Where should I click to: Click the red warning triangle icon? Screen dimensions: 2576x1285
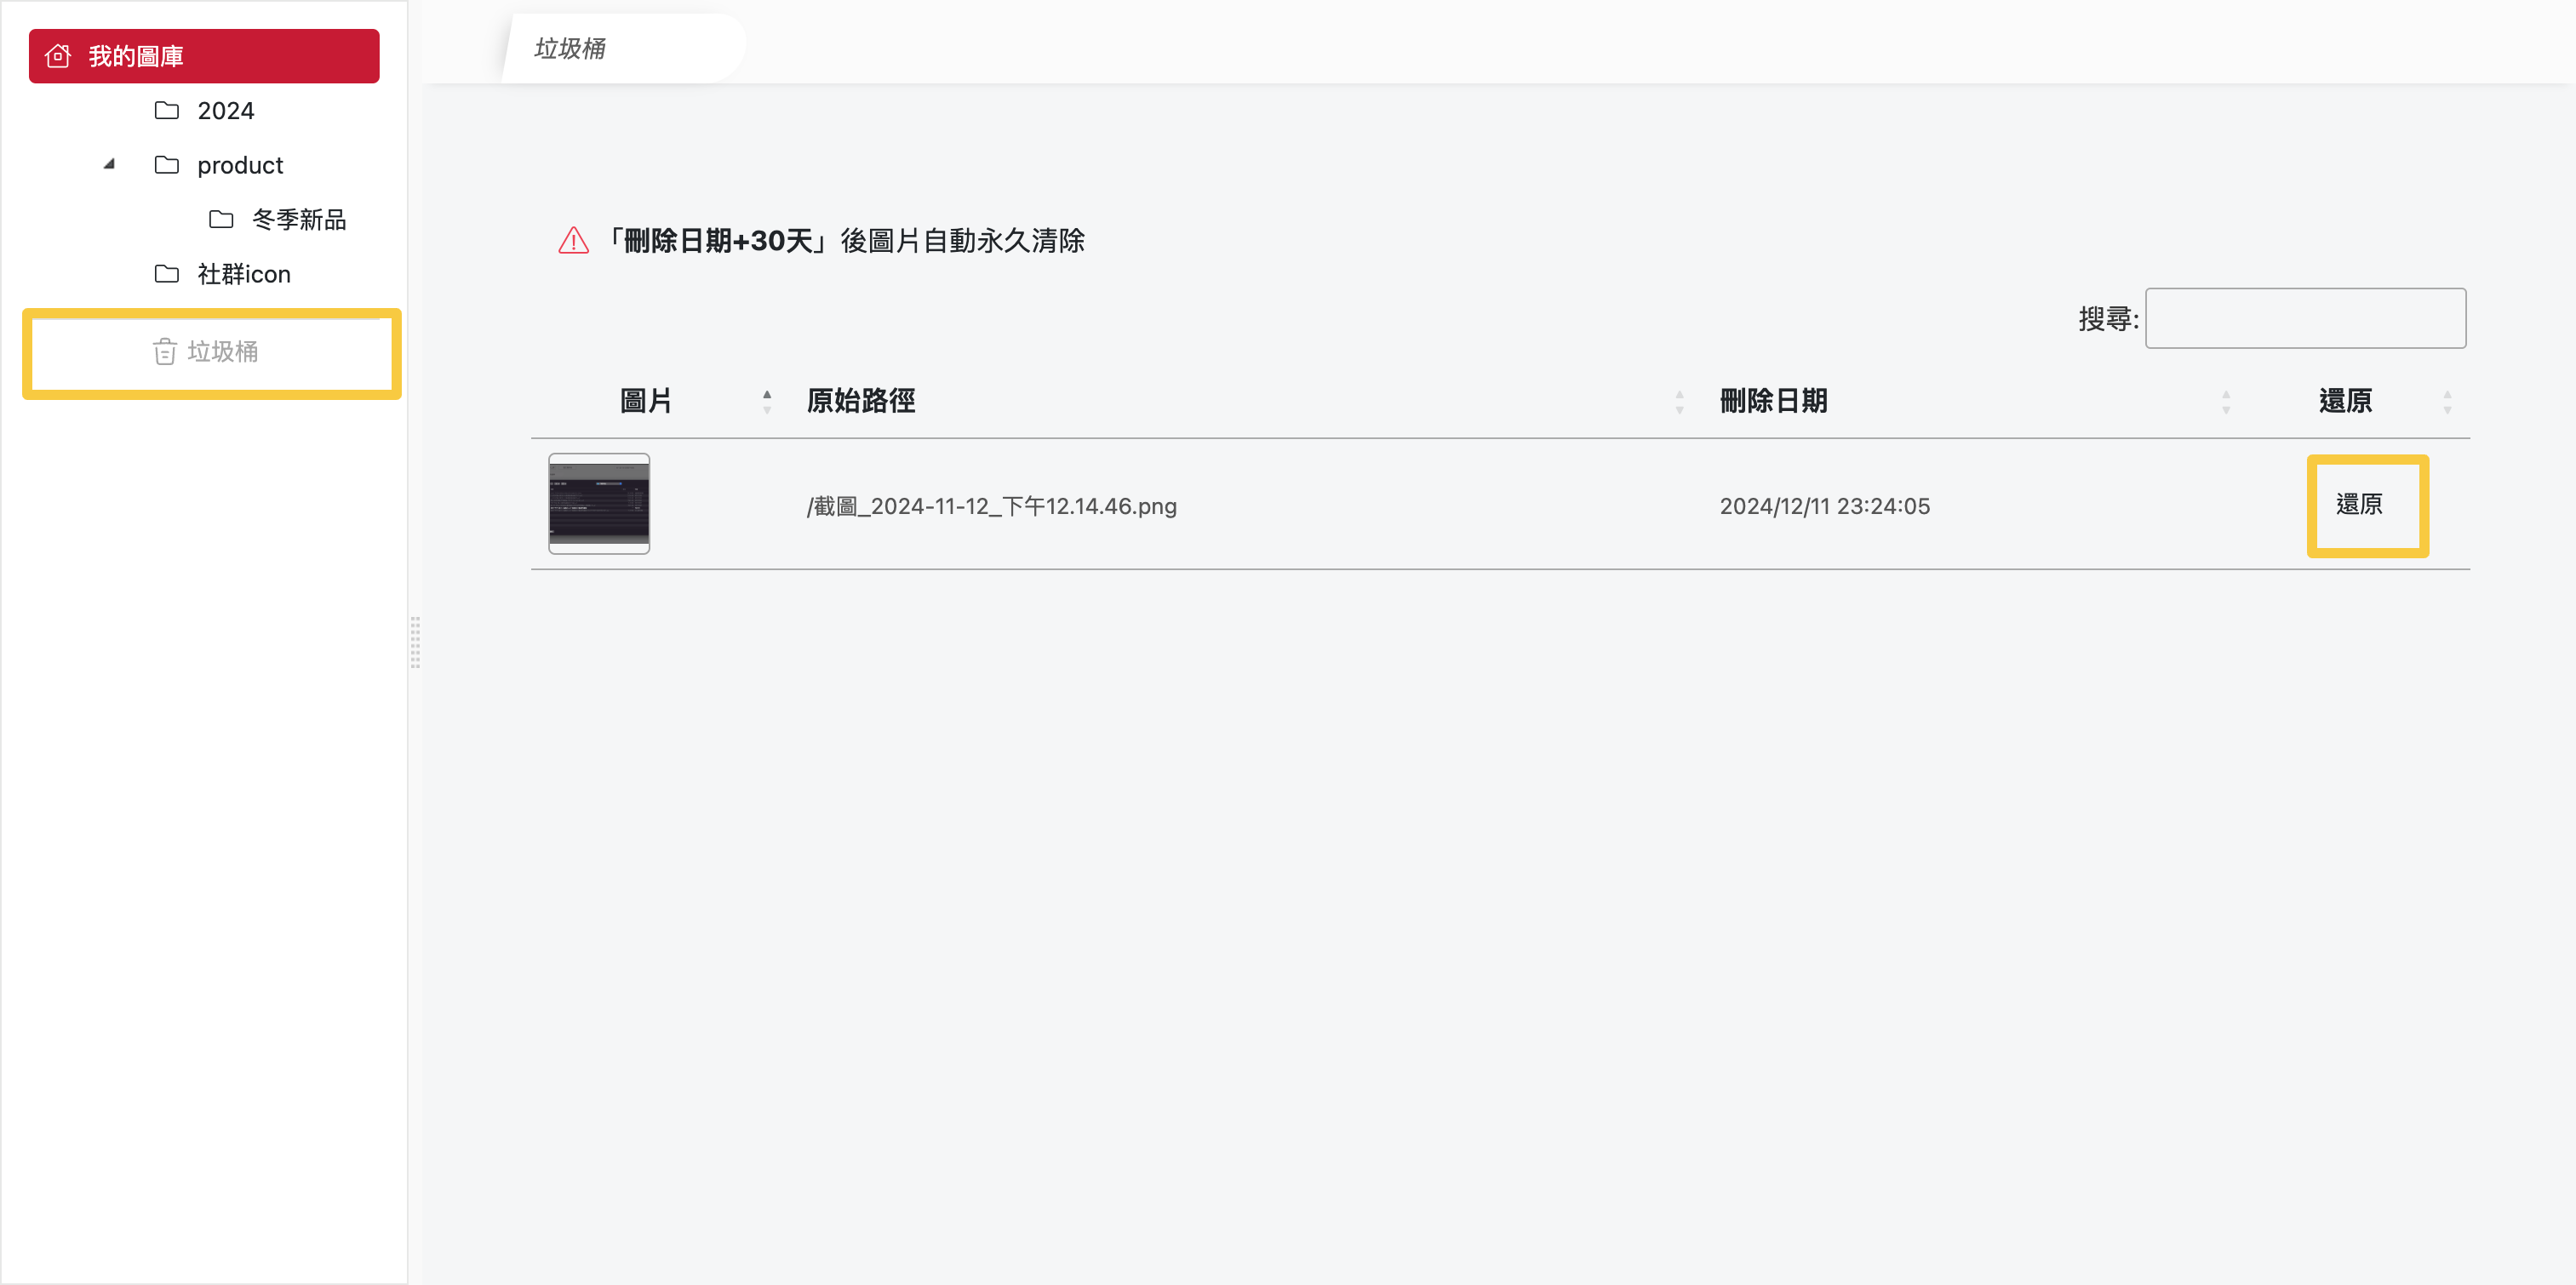click(x=573, y=241)
